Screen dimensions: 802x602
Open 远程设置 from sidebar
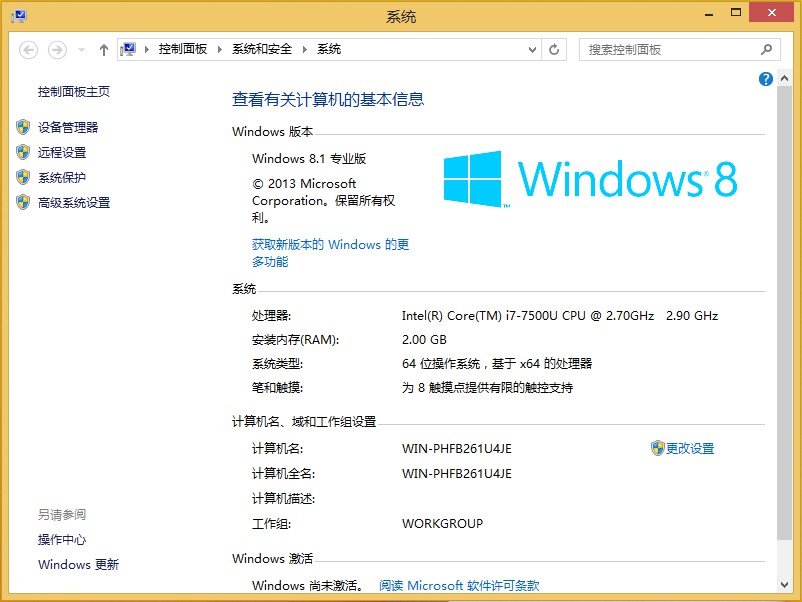[62, 152]
